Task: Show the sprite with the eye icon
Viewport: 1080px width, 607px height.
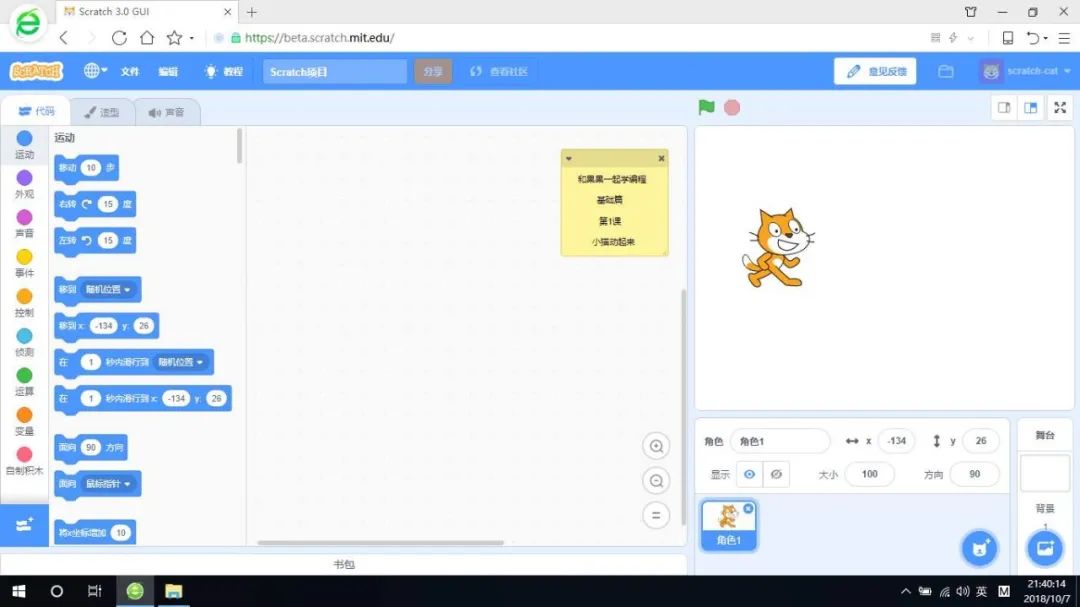Action: (x=749, y=474)
